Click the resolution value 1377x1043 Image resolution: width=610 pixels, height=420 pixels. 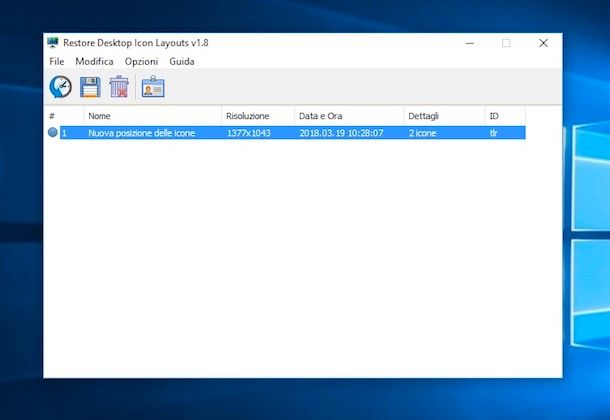coord(249,133)
